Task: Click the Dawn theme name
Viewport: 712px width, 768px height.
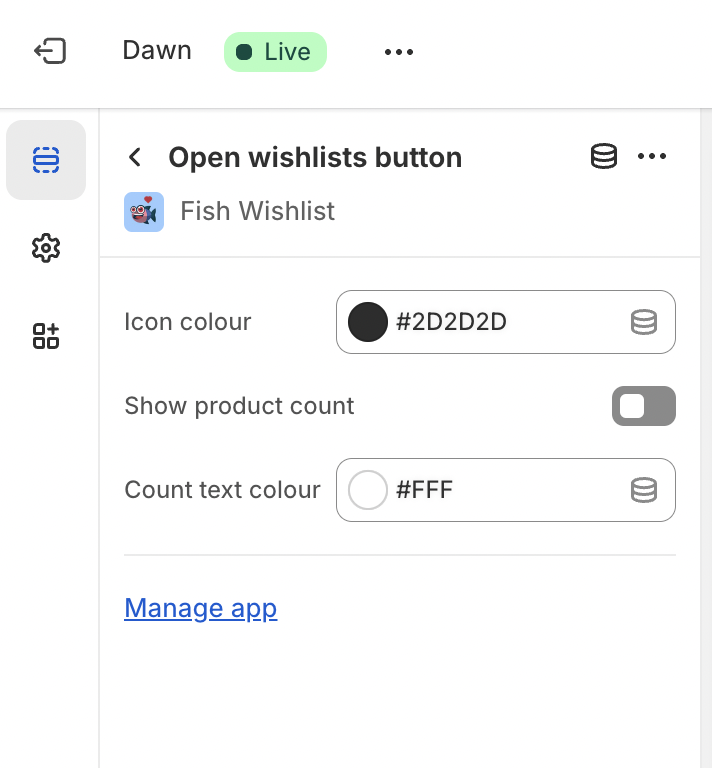Action: (x=157, y=51)
